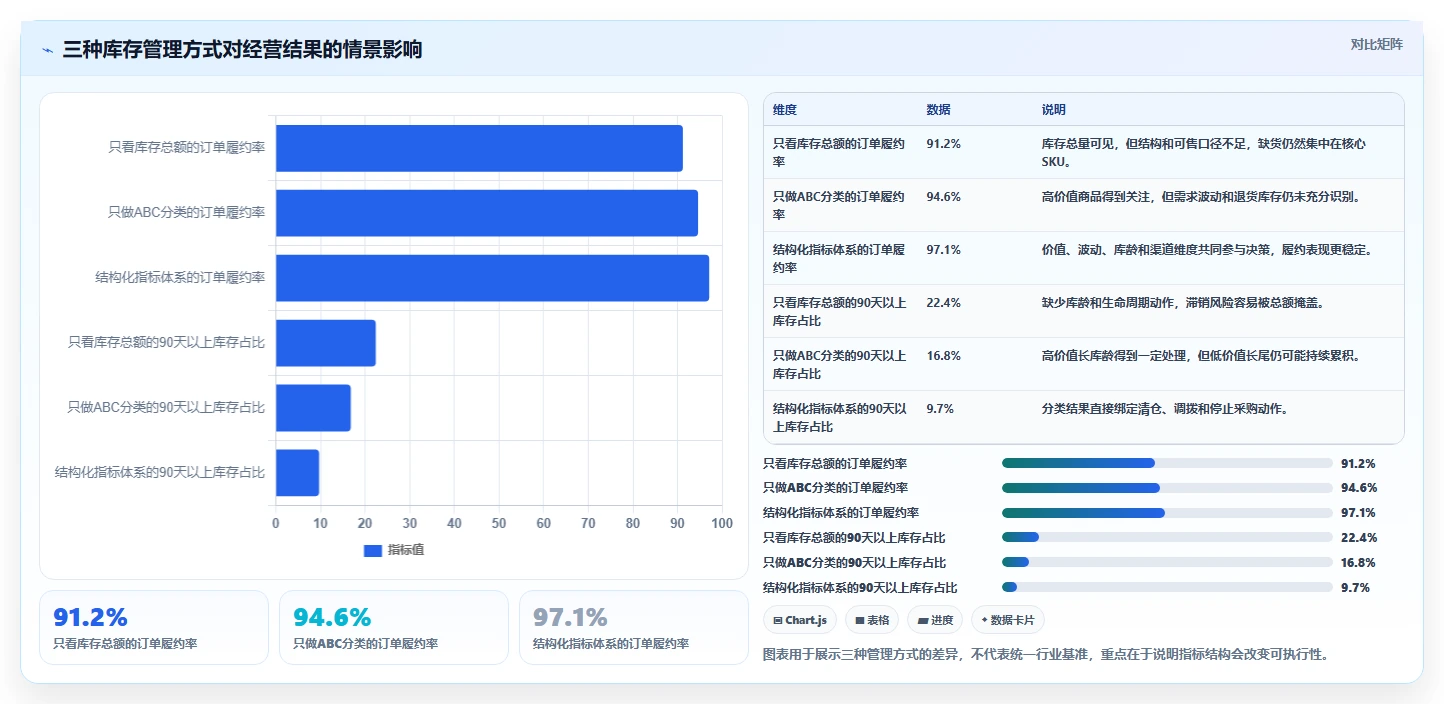Click the 91.2% data card
This screenshot has width=1444, height=704.
point(154,627)
